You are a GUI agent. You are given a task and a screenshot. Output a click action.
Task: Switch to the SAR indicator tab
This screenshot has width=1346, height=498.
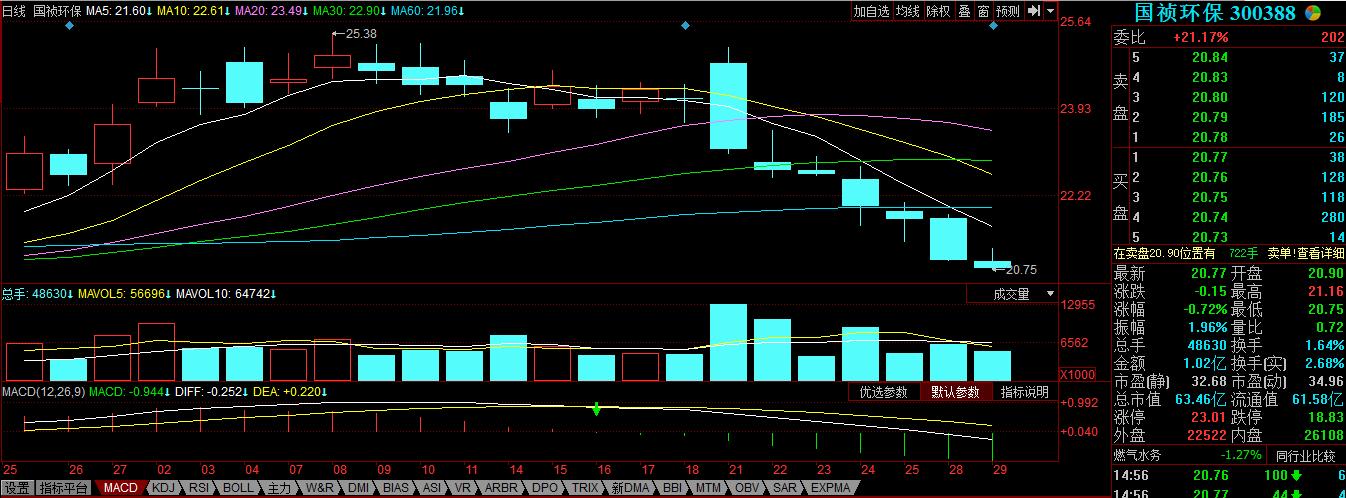(785, 488)
